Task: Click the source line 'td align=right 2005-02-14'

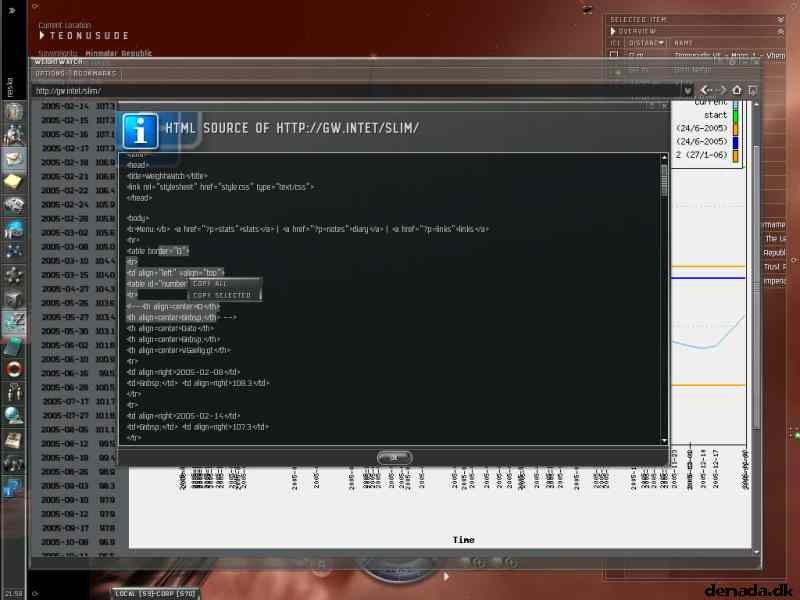Action: pos(183,416)
